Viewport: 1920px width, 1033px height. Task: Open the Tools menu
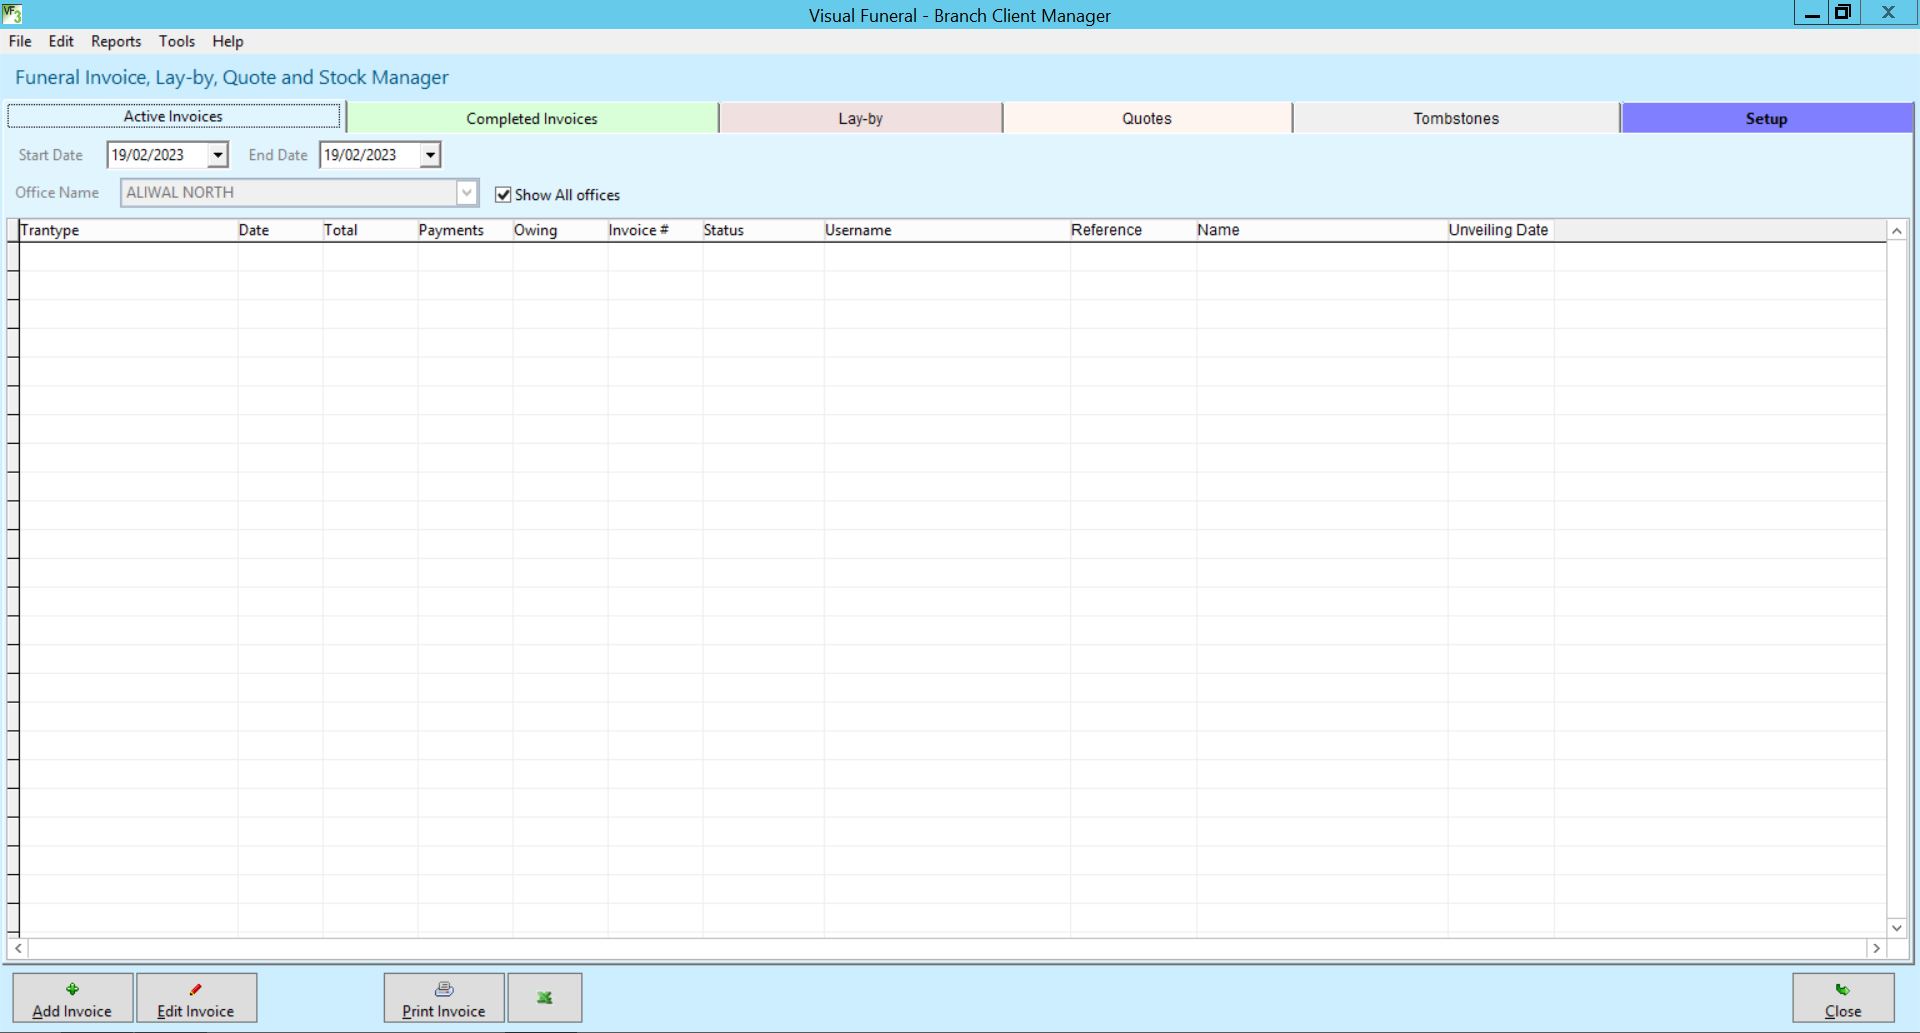pyautogui.click(x=177, y=41)
